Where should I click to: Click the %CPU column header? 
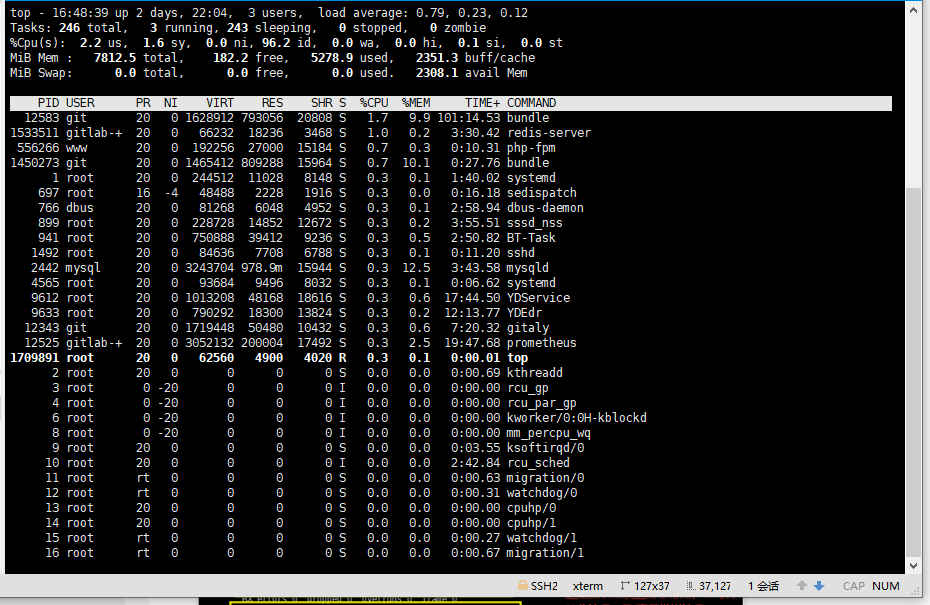point(374,103)
